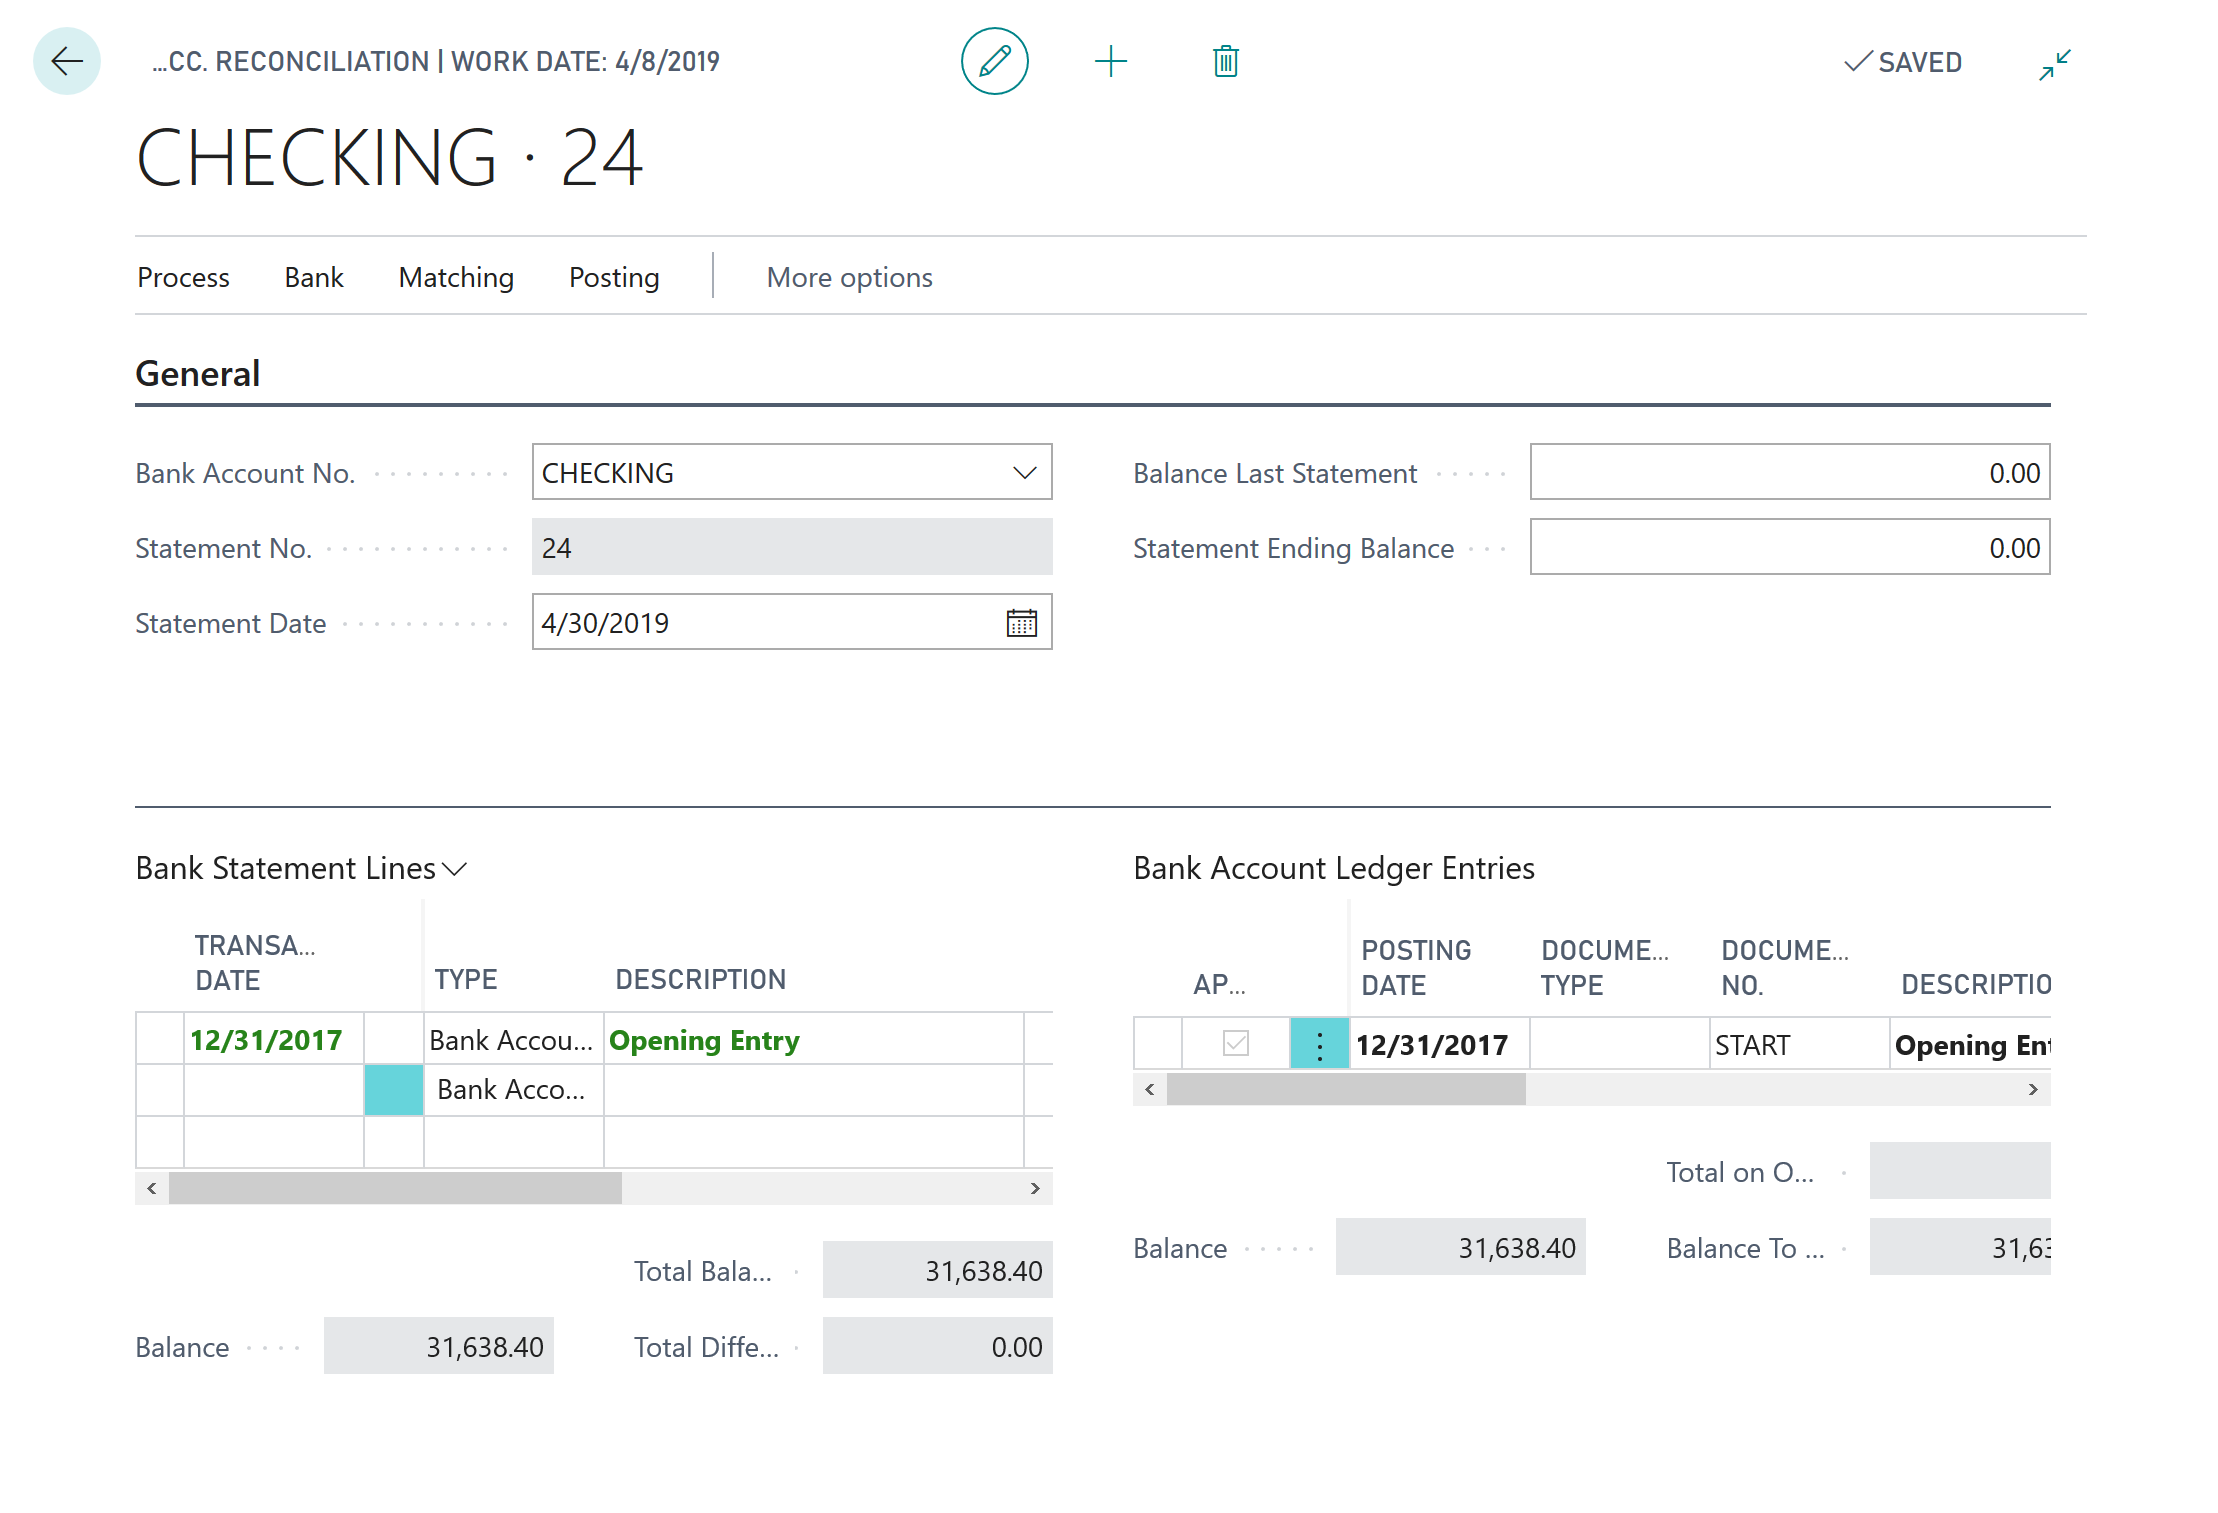Open the Posting menu
Image resolution: width=2218 pixels, height=1513 pixels.
(613, 277)
